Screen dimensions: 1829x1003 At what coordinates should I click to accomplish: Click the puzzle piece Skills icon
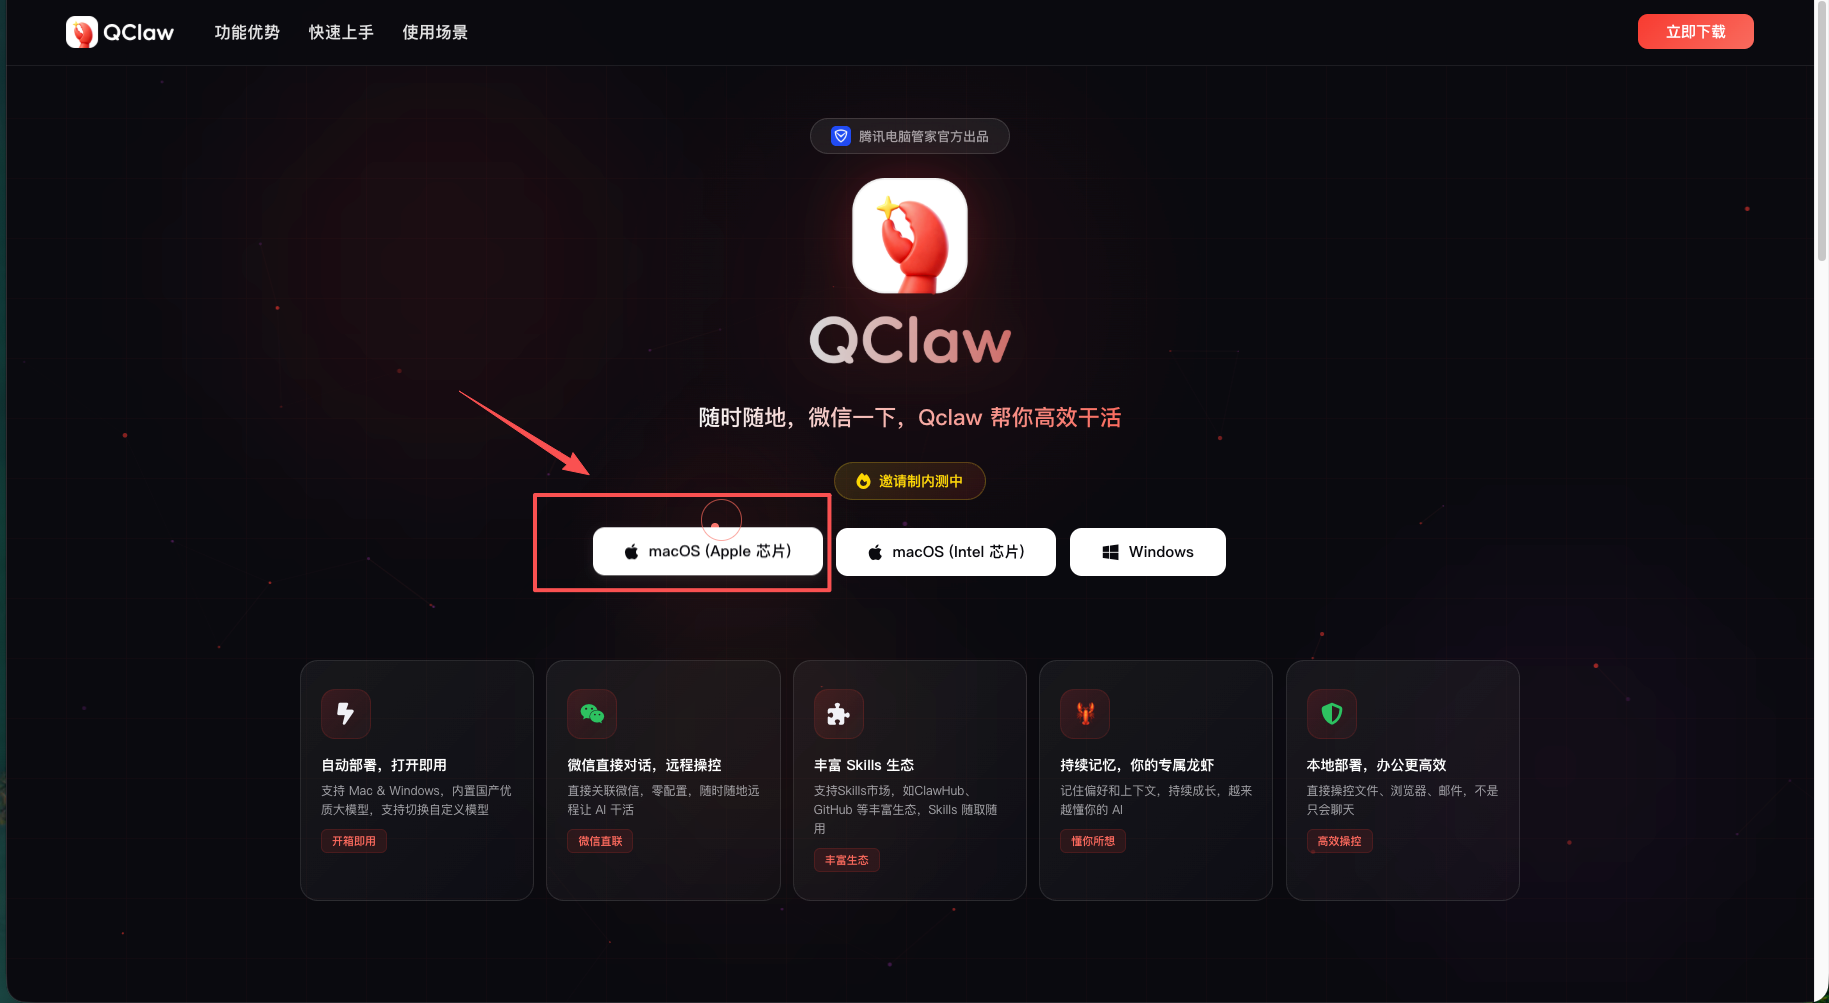839,714
